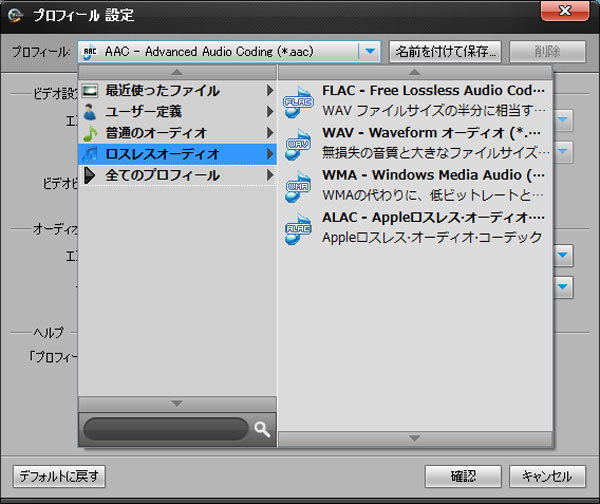Click the app icon in title bar
This screenshot has height=504, width=600.
(15, 15)
